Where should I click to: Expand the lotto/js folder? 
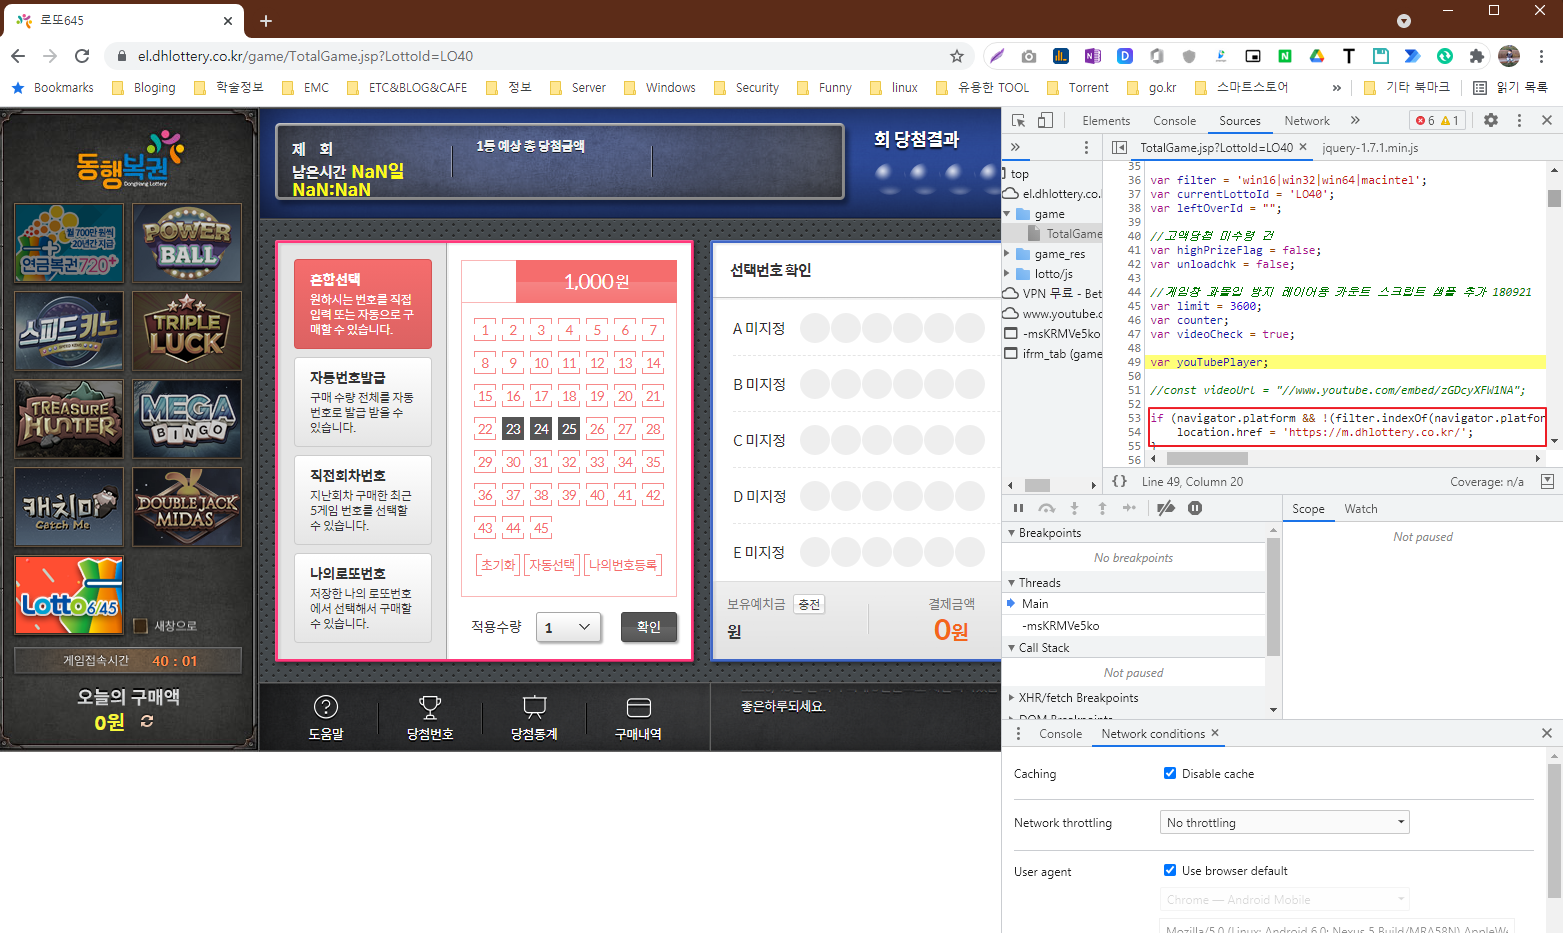tap(1007, 274)
